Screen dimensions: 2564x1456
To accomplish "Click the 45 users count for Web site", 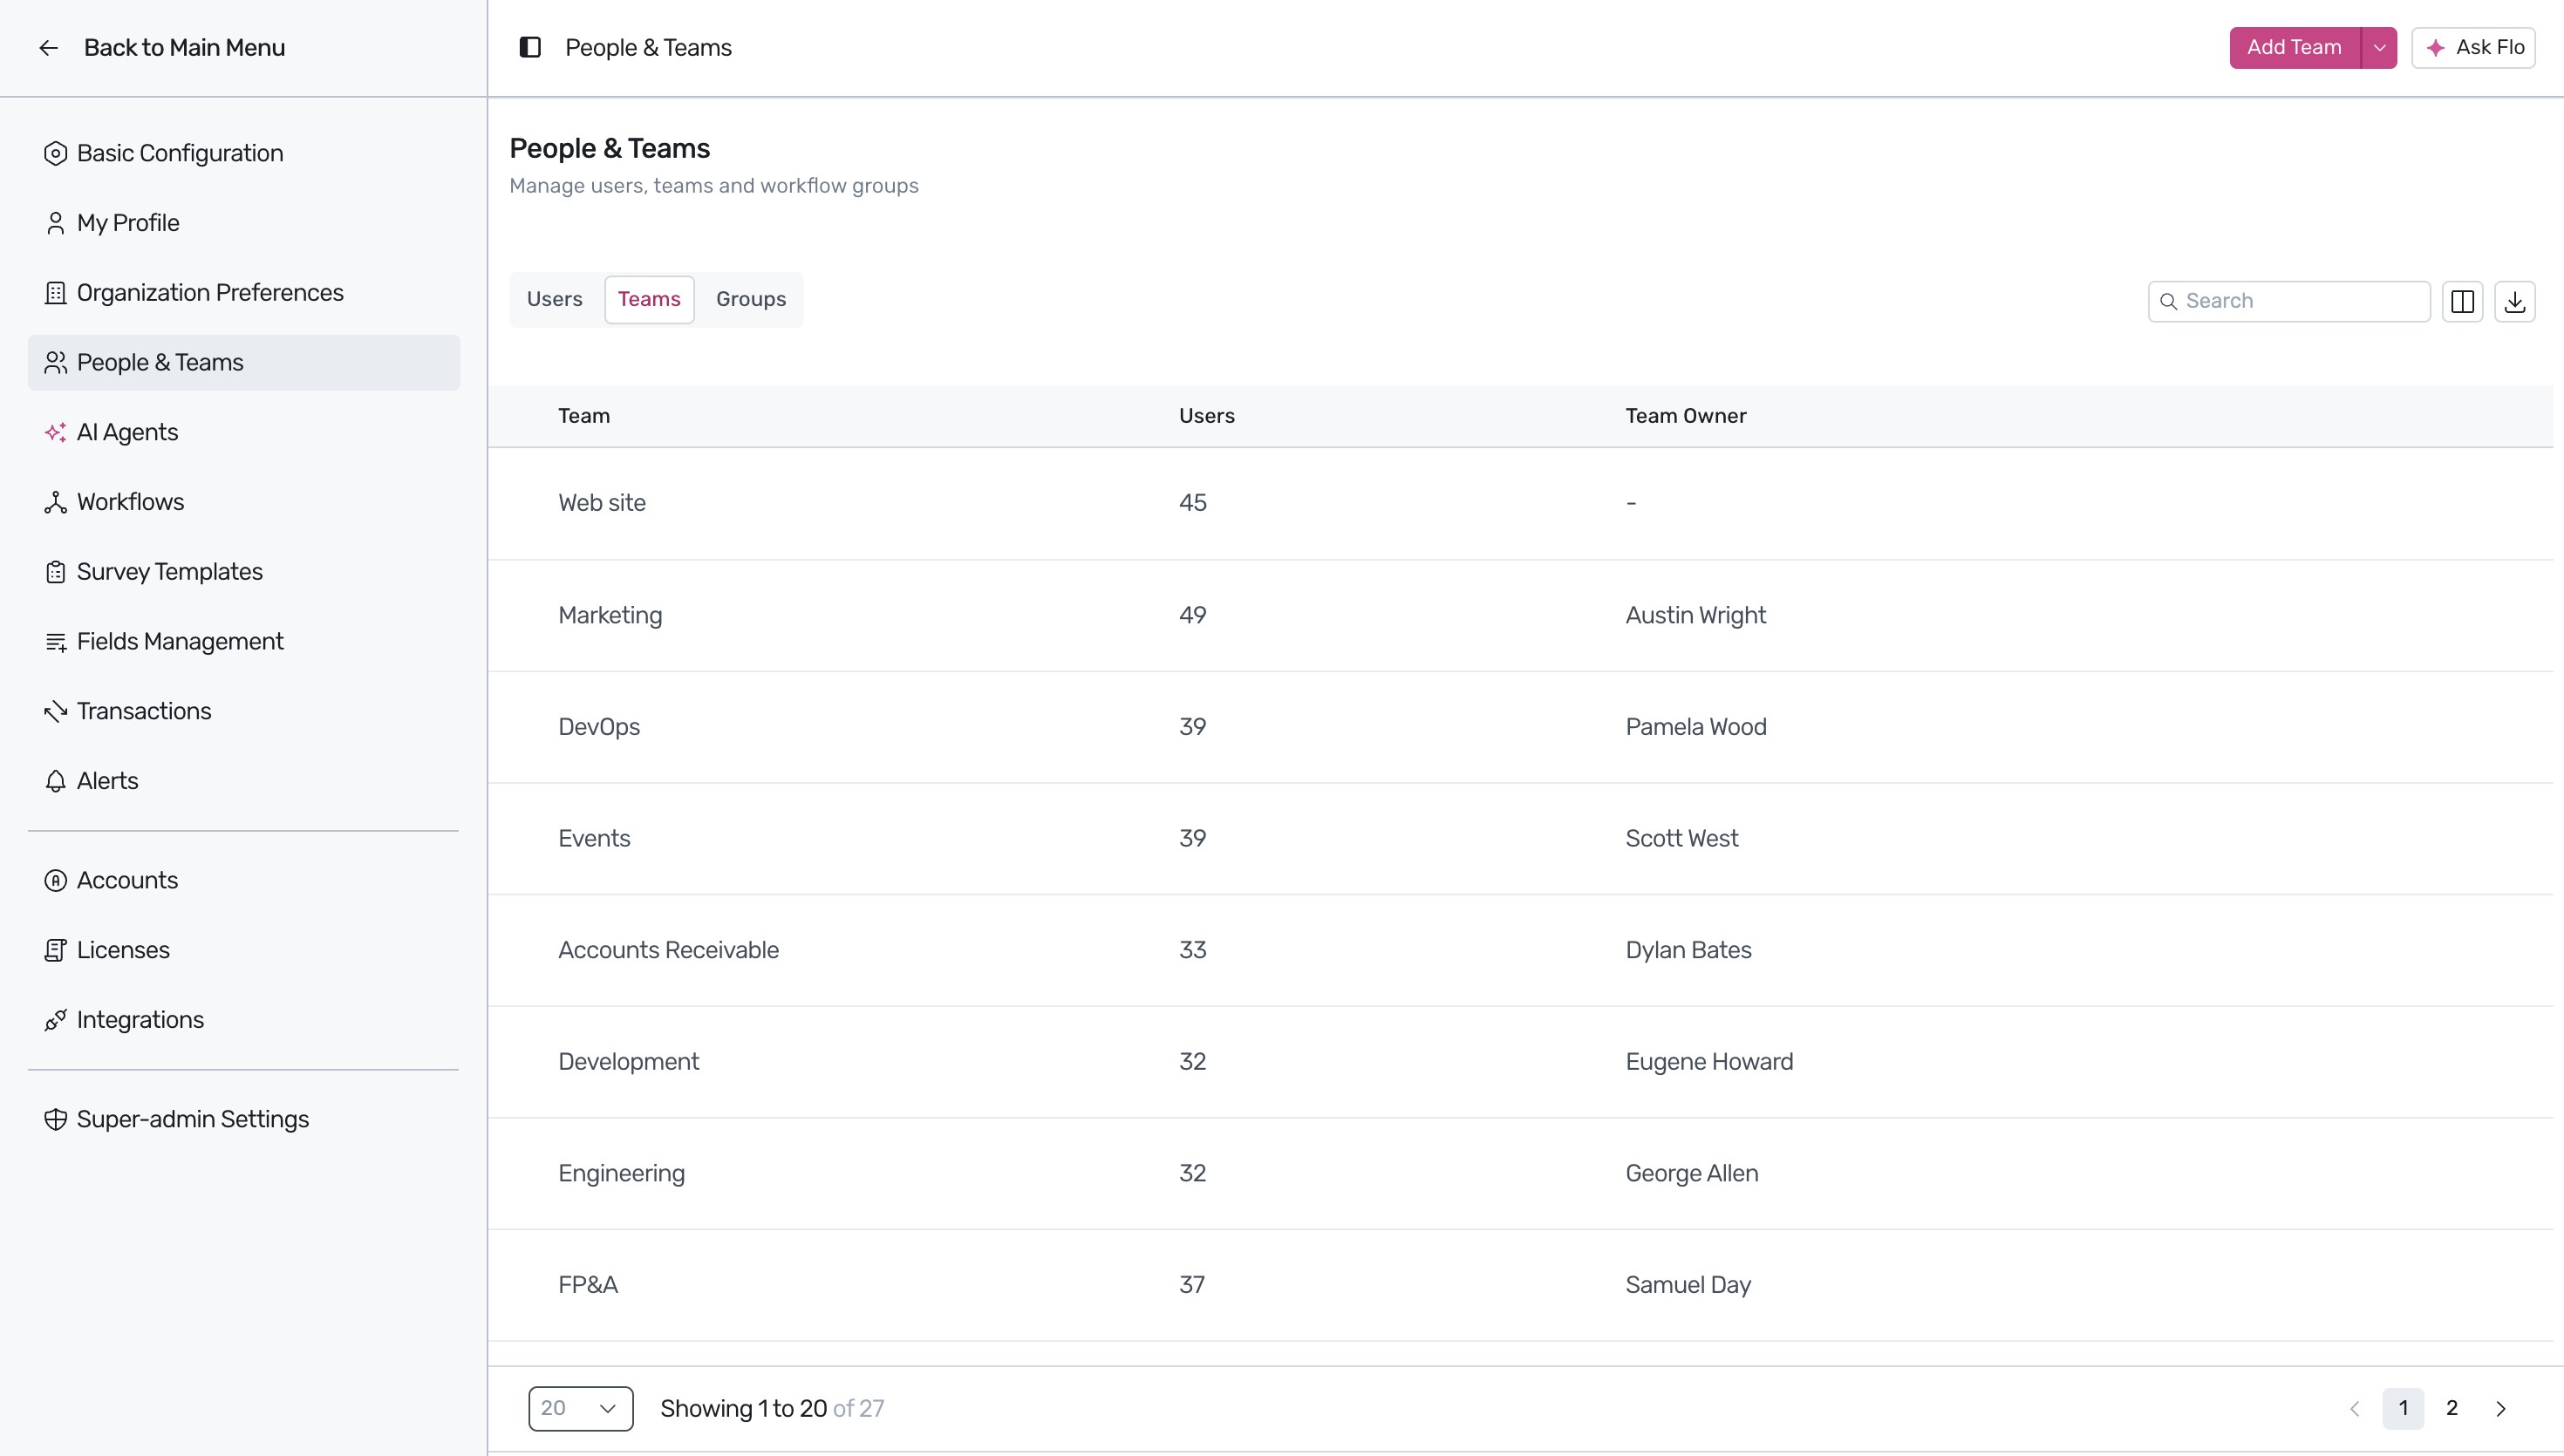I will [1193, 503].
